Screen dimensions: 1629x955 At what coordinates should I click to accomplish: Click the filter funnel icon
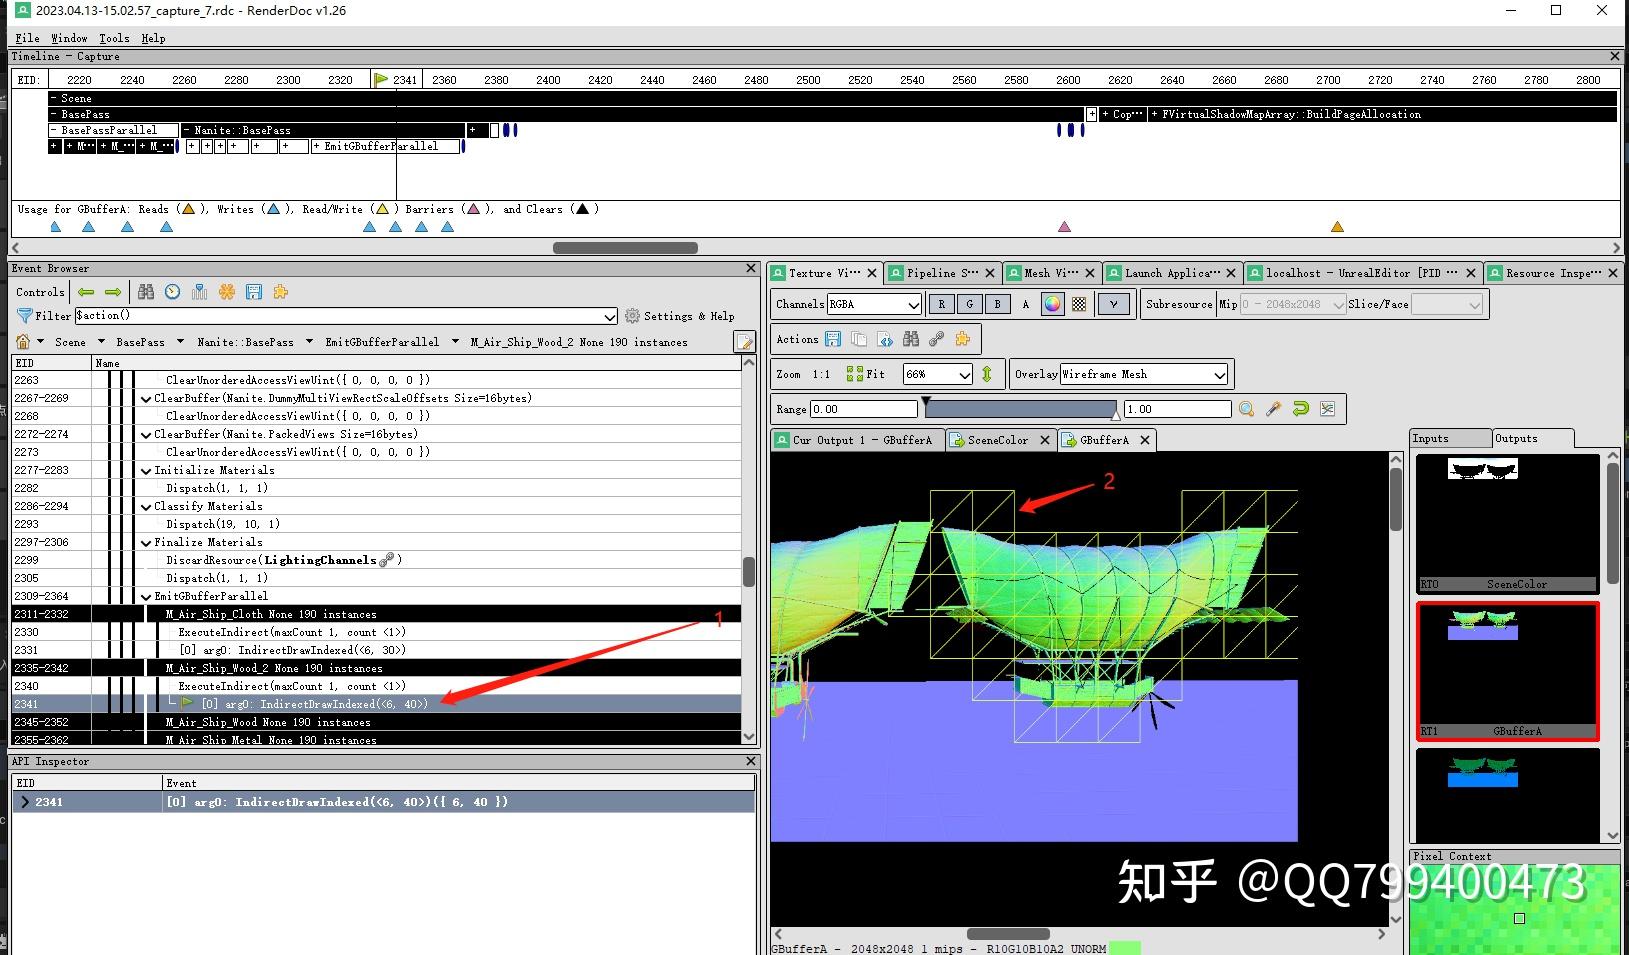[x=24, y=316]
